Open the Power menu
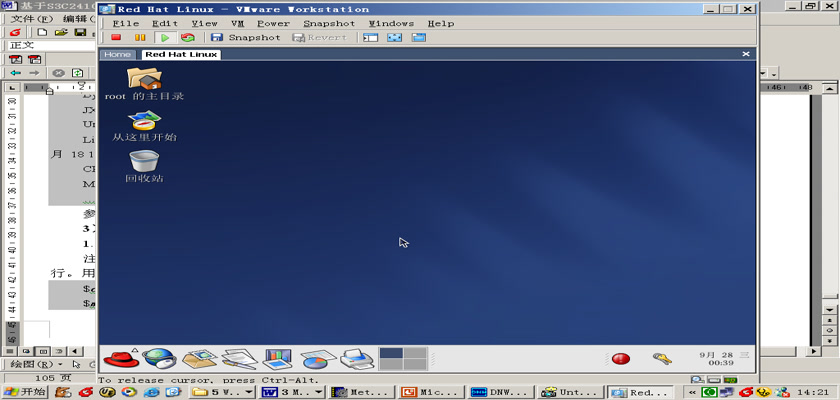Viewport: 840px width, 400px height. point(273,24)
